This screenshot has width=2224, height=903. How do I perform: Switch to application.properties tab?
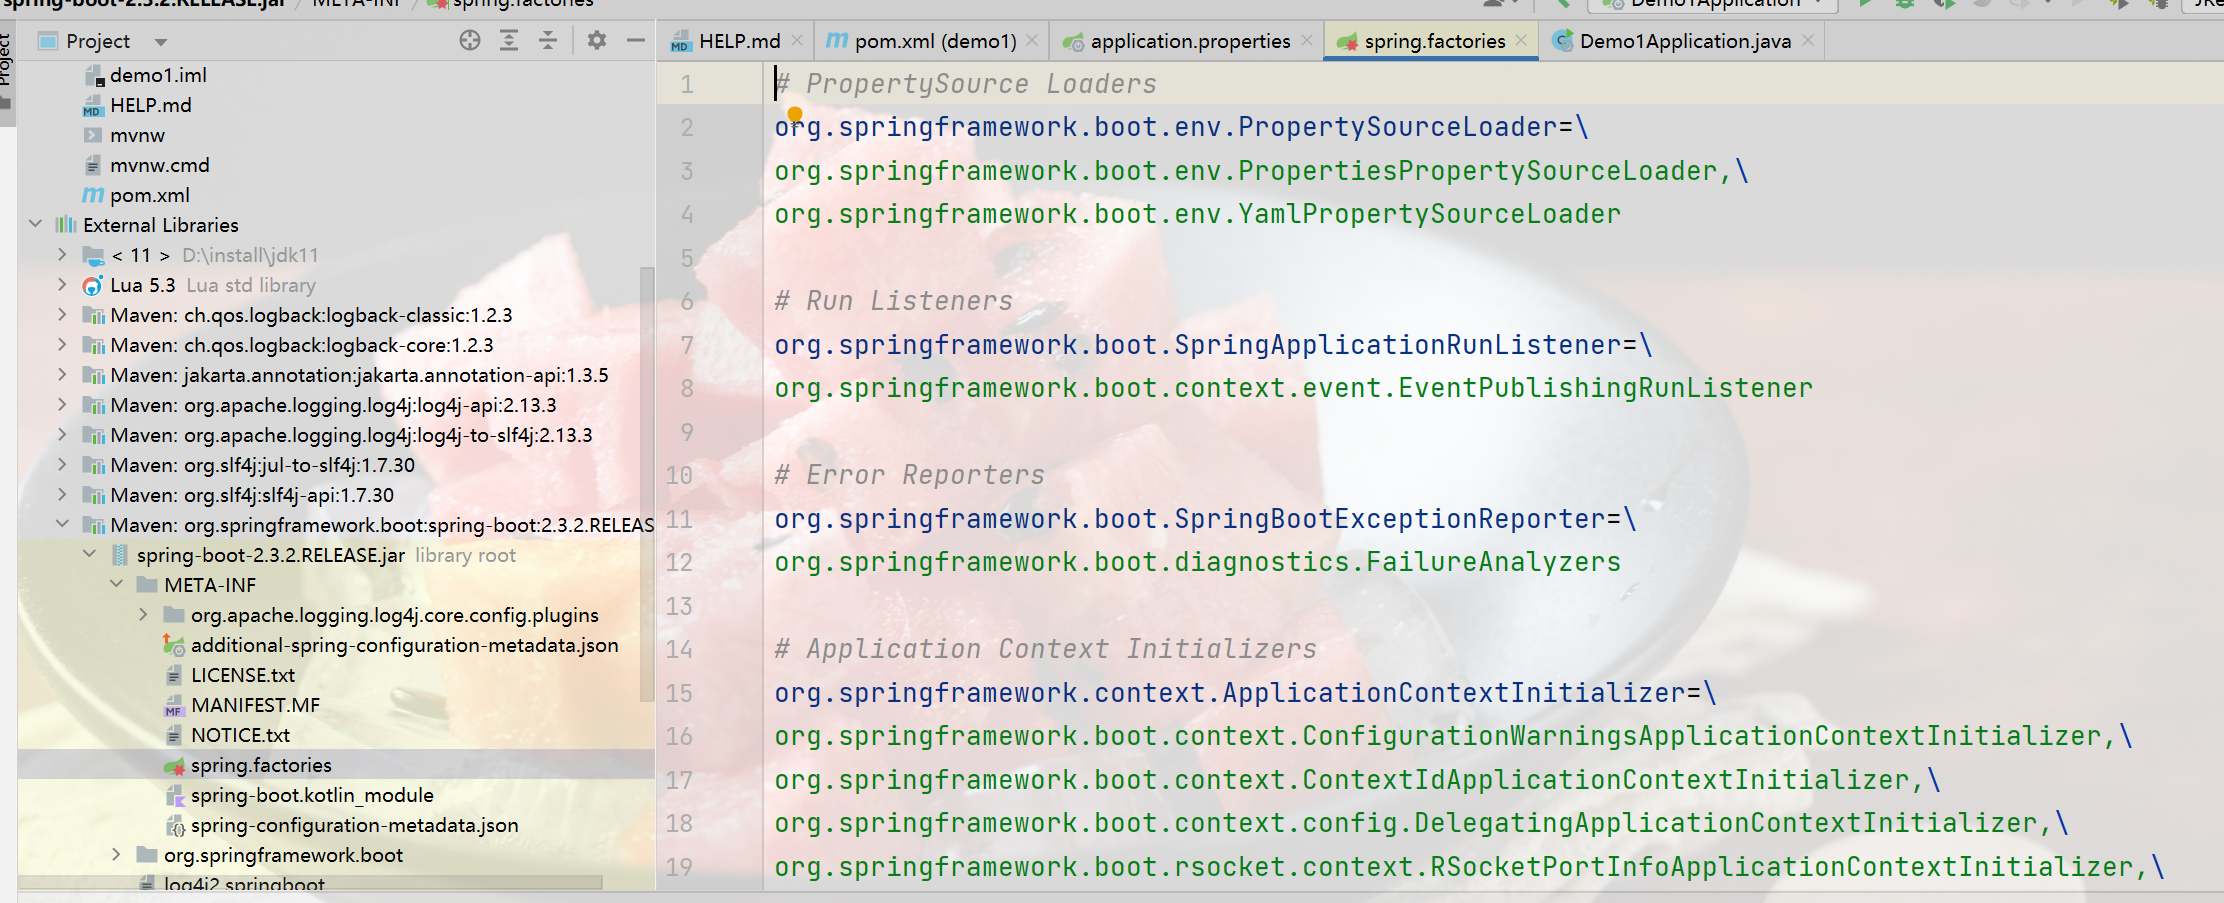click(x=1190, y=41)
